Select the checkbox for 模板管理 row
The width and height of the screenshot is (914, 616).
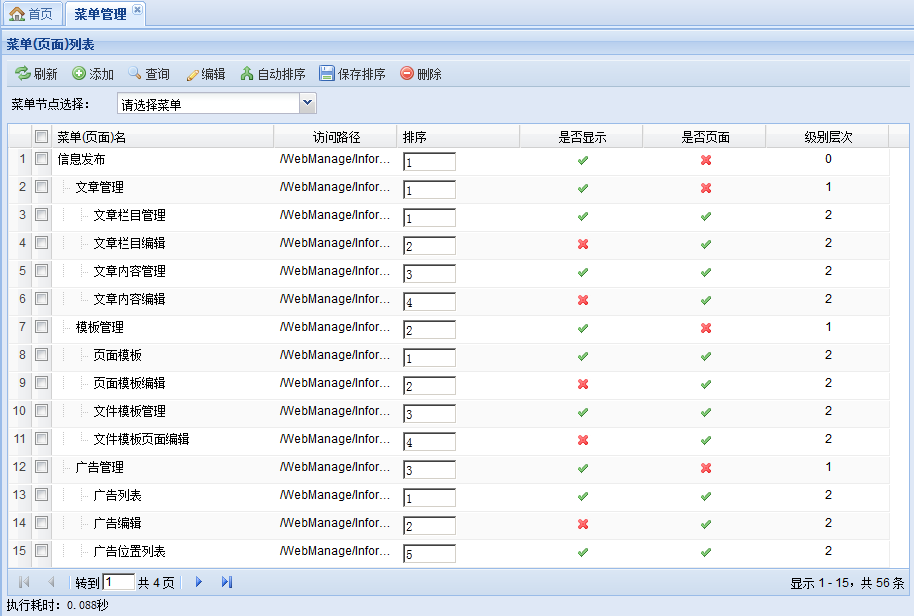(x=42, y=327)
